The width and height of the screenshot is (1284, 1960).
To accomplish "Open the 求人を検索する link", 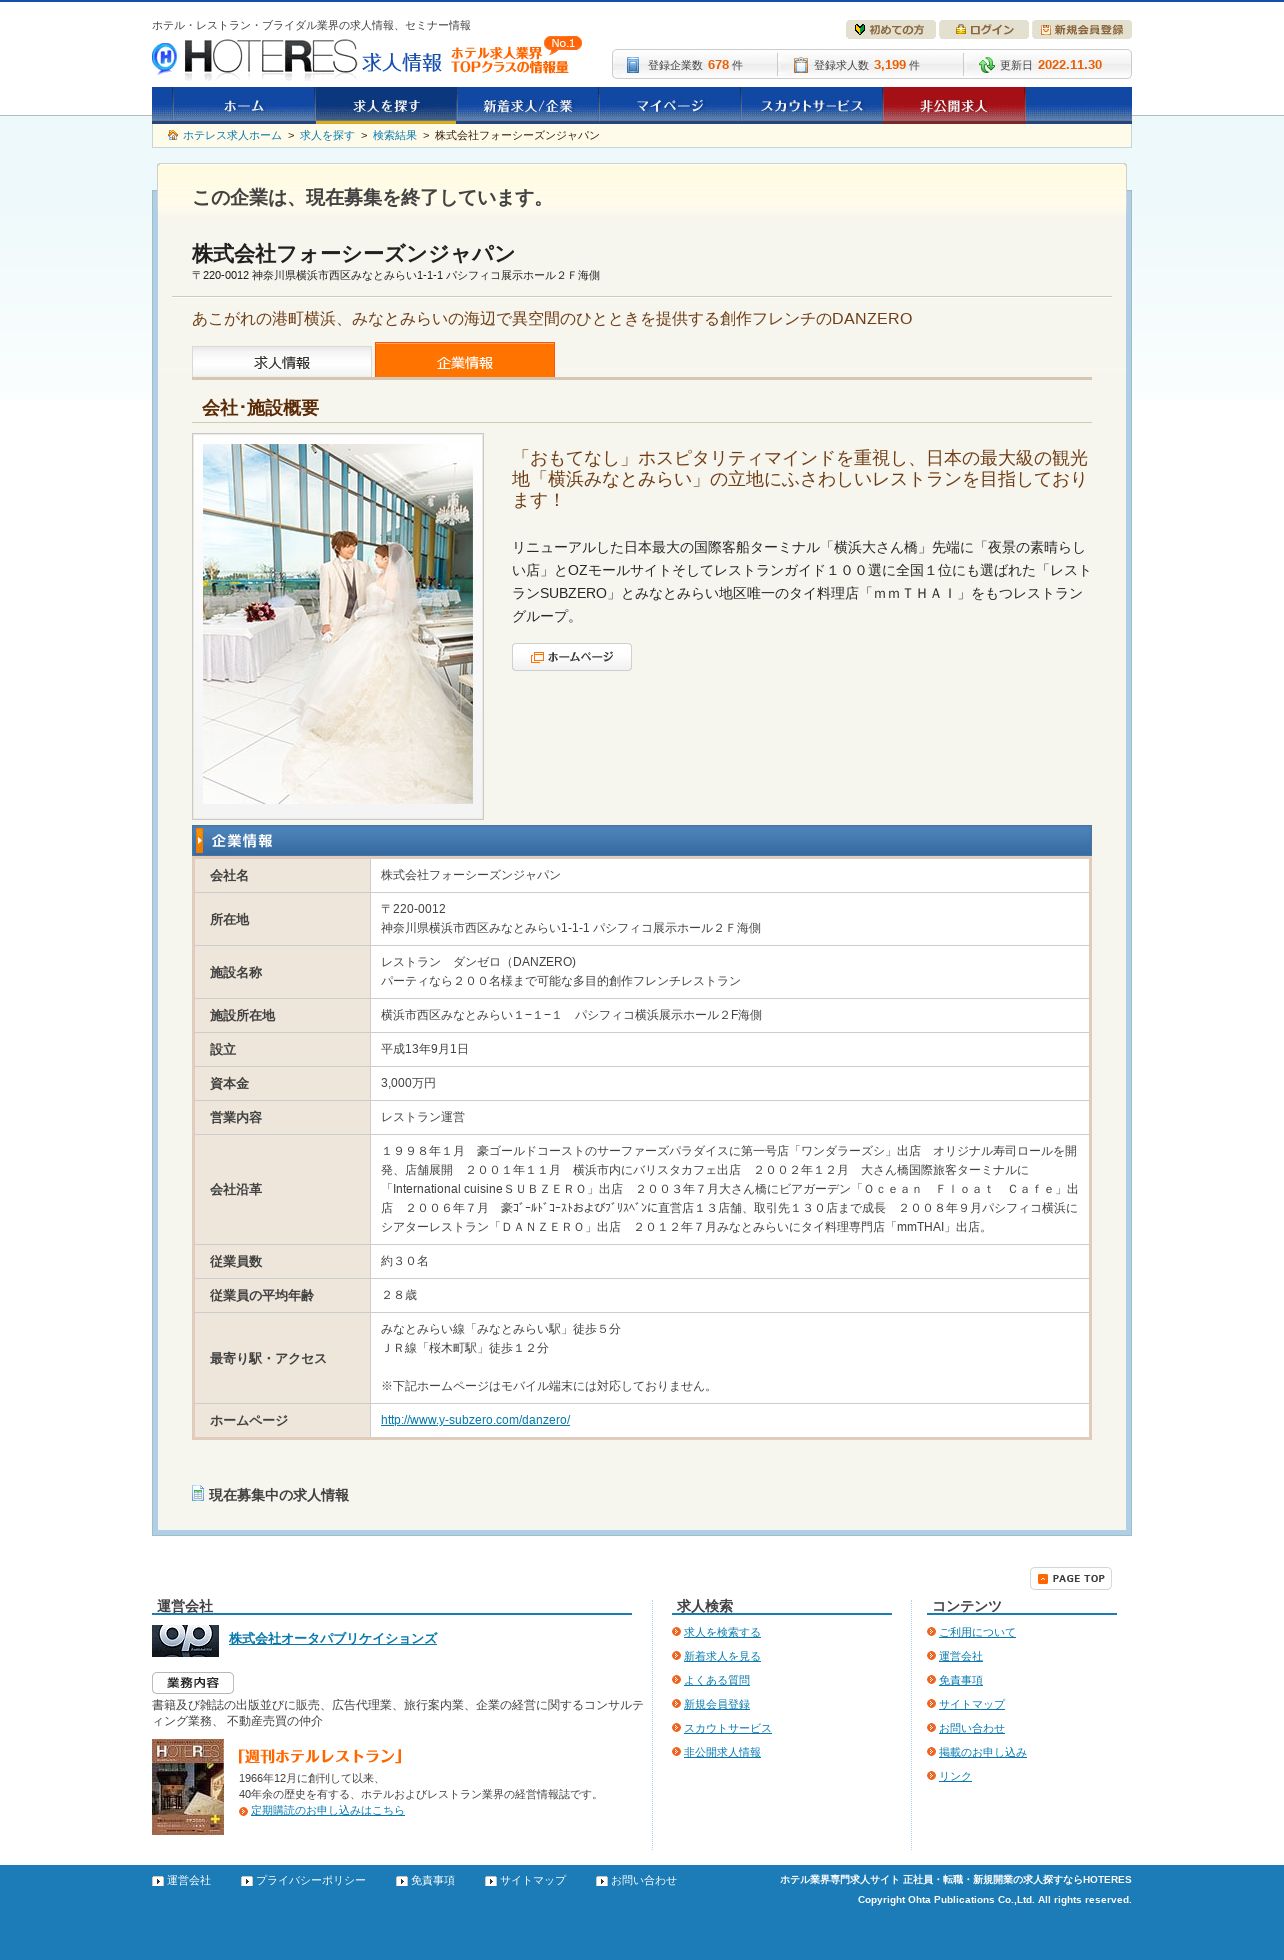I will coord(722,1632).
